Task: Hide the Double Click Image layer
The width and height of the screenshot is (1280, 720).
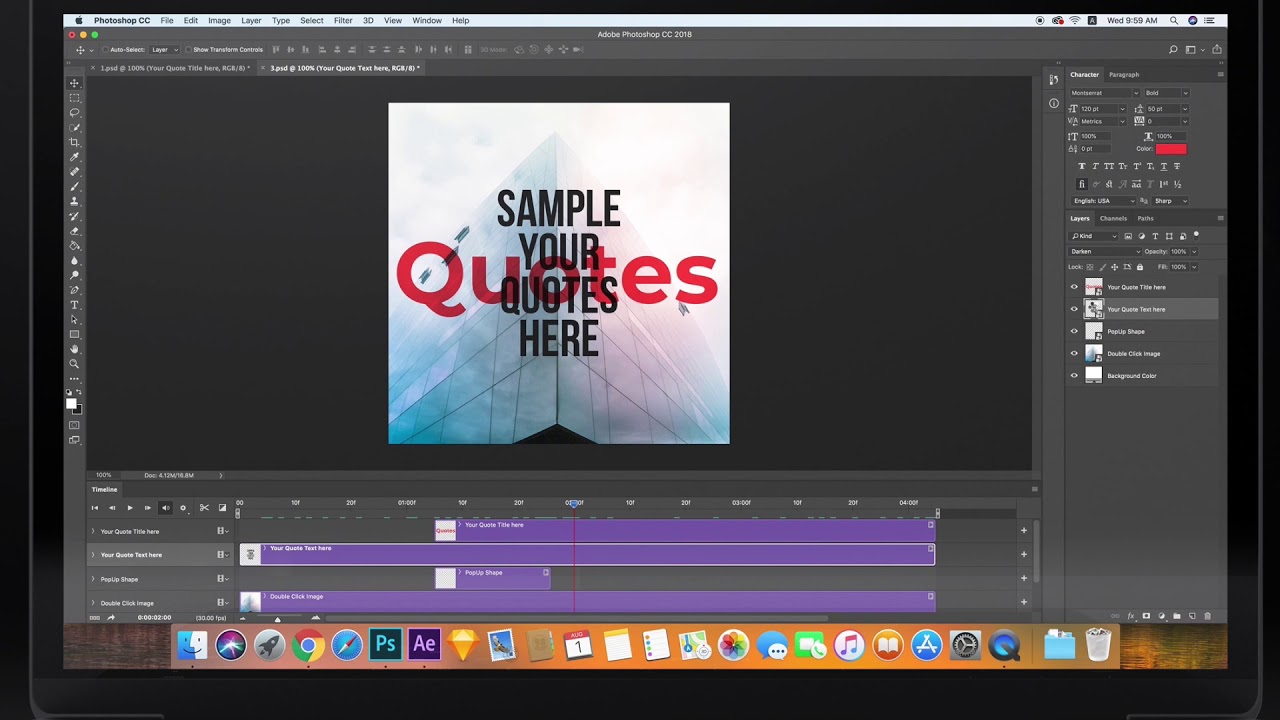Action: 1075,353
